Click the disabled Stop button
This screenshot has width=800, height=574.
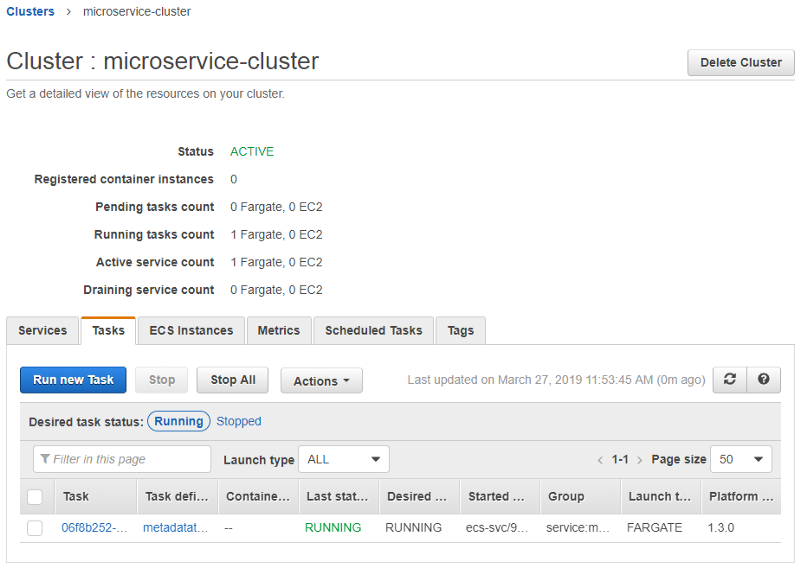162,380
